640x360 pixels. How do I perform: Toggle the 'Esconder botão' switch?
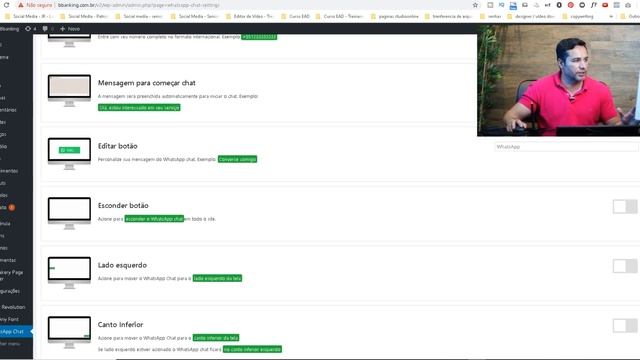(625, 207)
